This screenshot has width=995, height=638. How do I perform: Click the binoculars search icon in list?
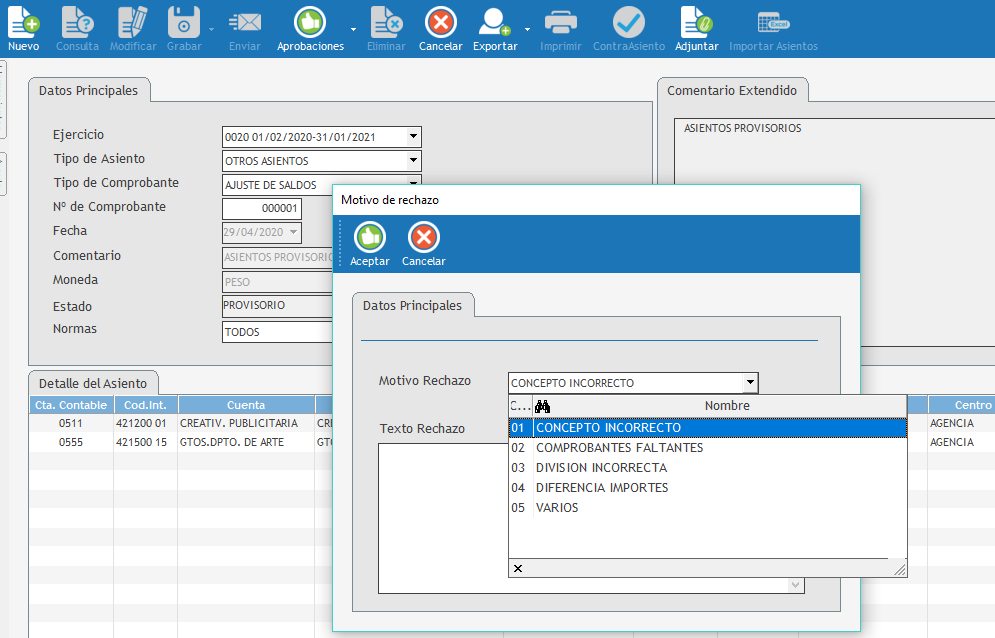tap(543, 406)
